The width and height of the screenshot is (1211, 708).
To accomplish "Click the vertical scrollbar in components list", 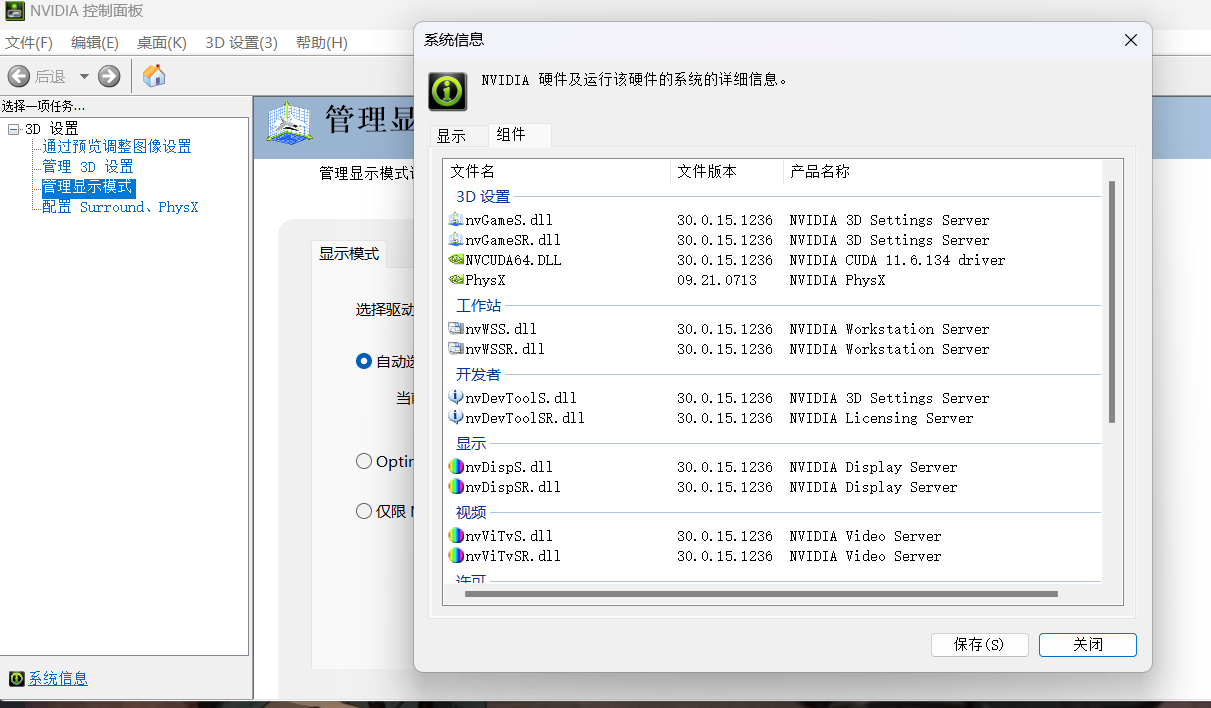I will (x=1112, y=302).
